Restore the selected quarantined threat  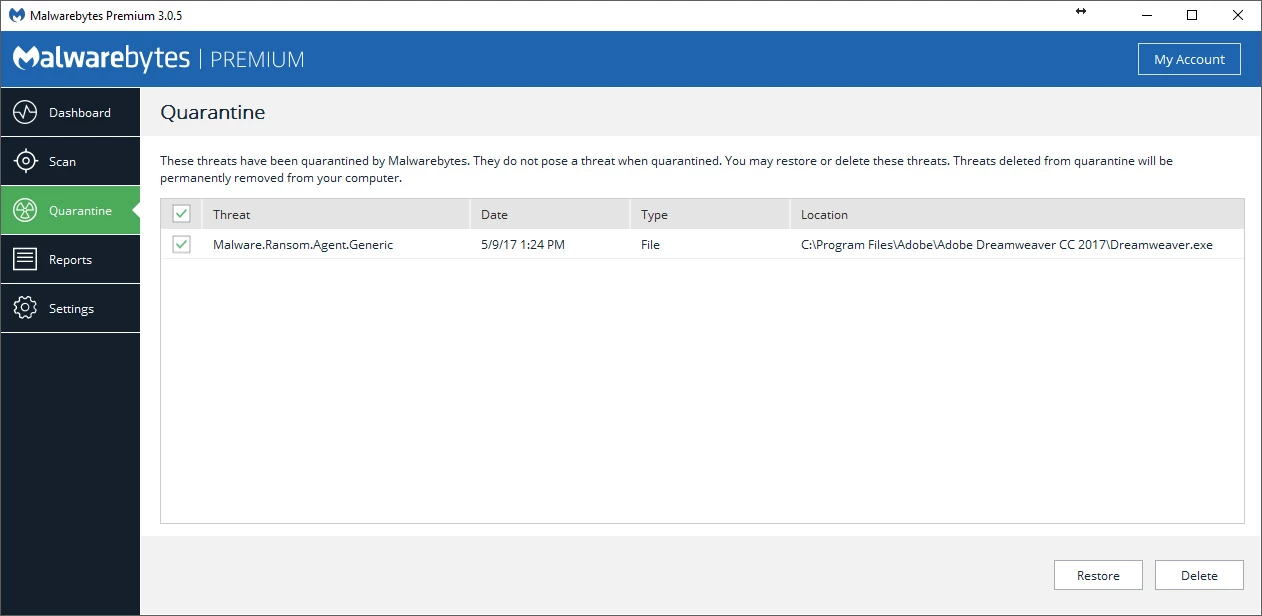coord(1098,575)
